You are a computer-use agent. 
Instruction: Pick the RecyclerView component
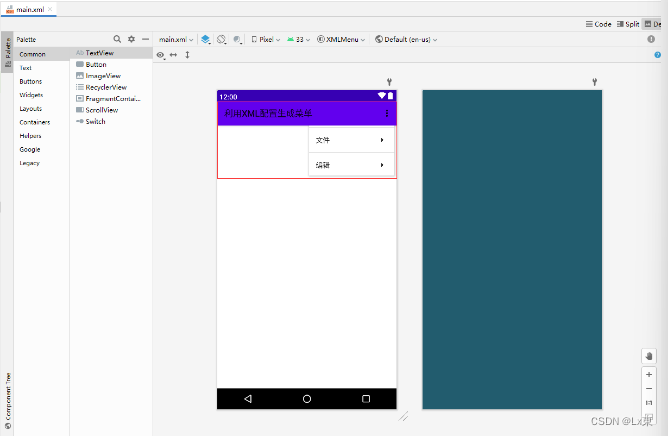click(x=112, y=87)
